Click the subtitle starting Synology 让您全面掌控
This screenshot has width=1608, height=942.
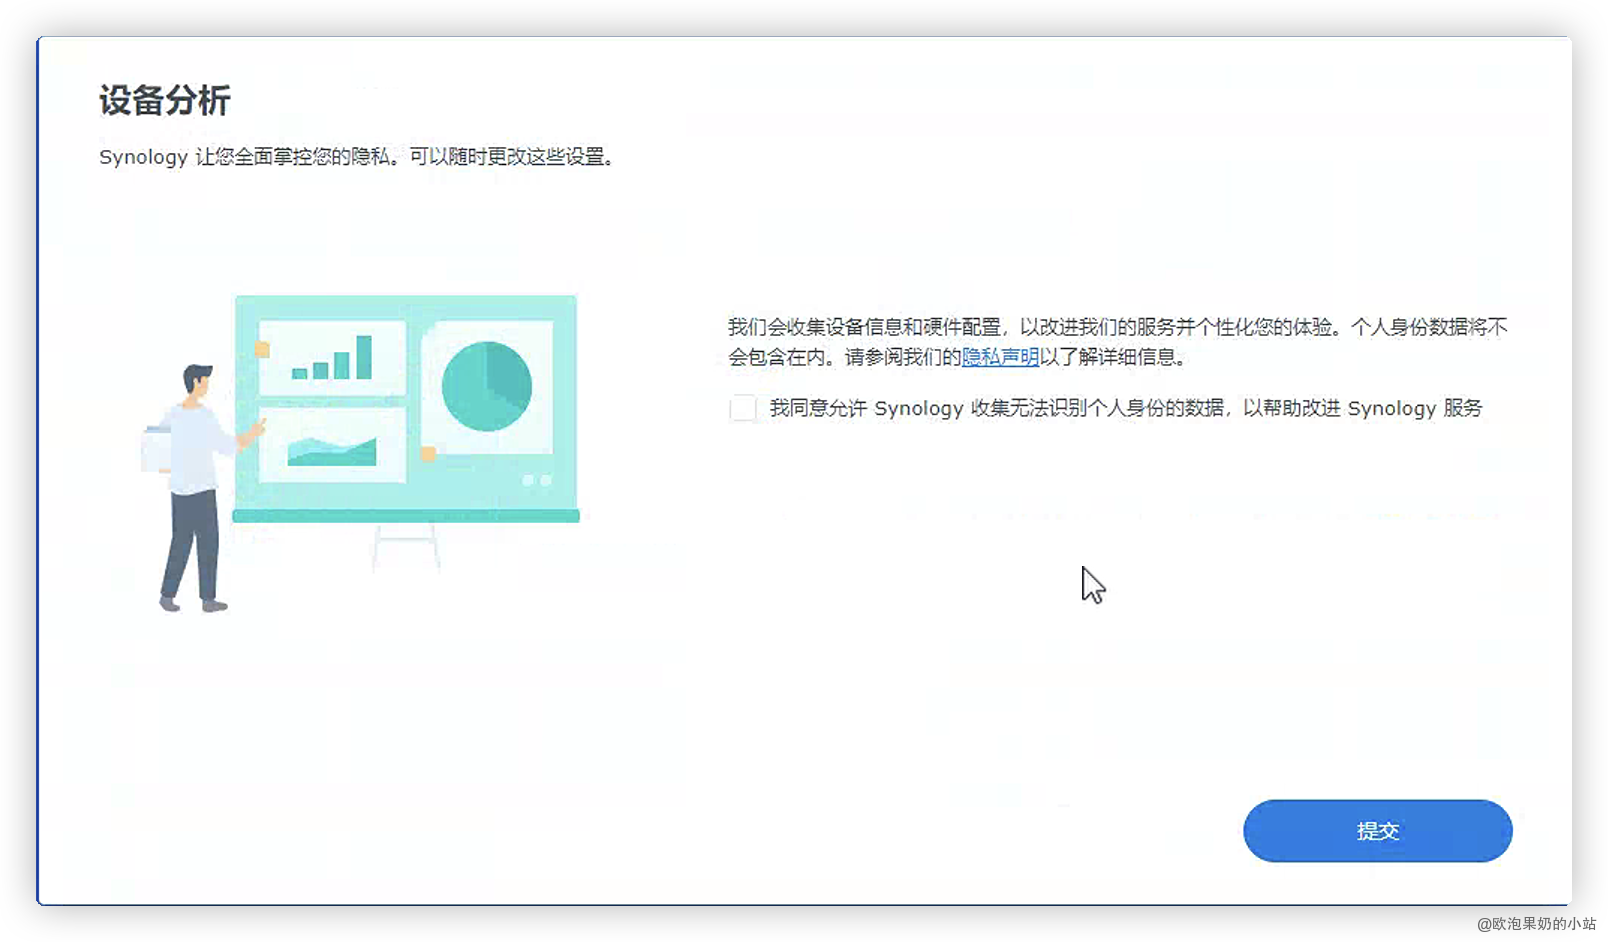[x=357, y=157]
